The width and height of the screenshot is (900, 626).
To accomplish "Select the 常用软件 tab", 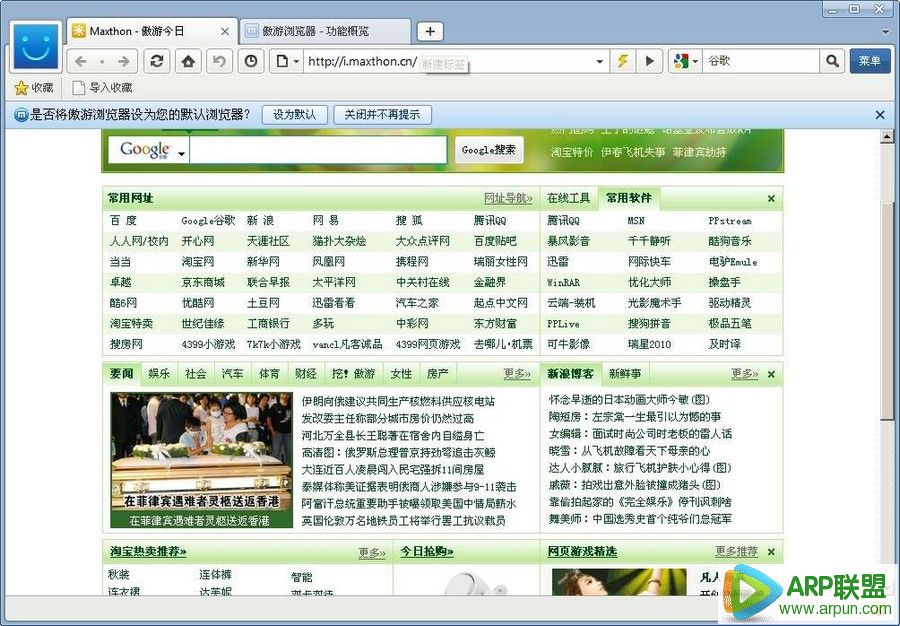I will point(629,198).
